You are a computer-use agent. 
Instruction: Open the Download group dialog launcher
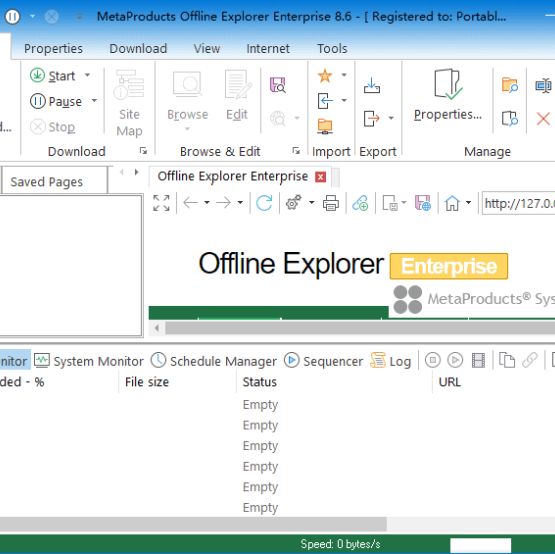pyautogui.click(x=143, y=151)
